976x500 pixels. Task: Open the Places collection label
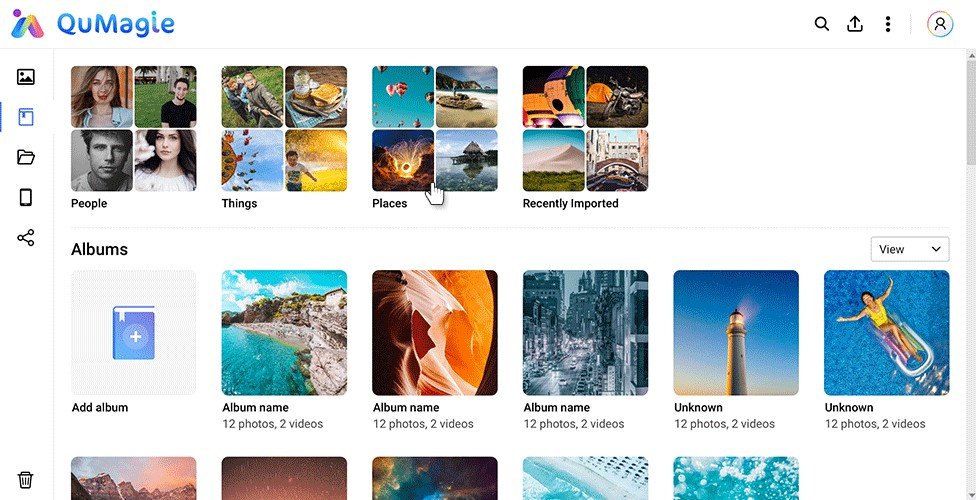[390, 204]
